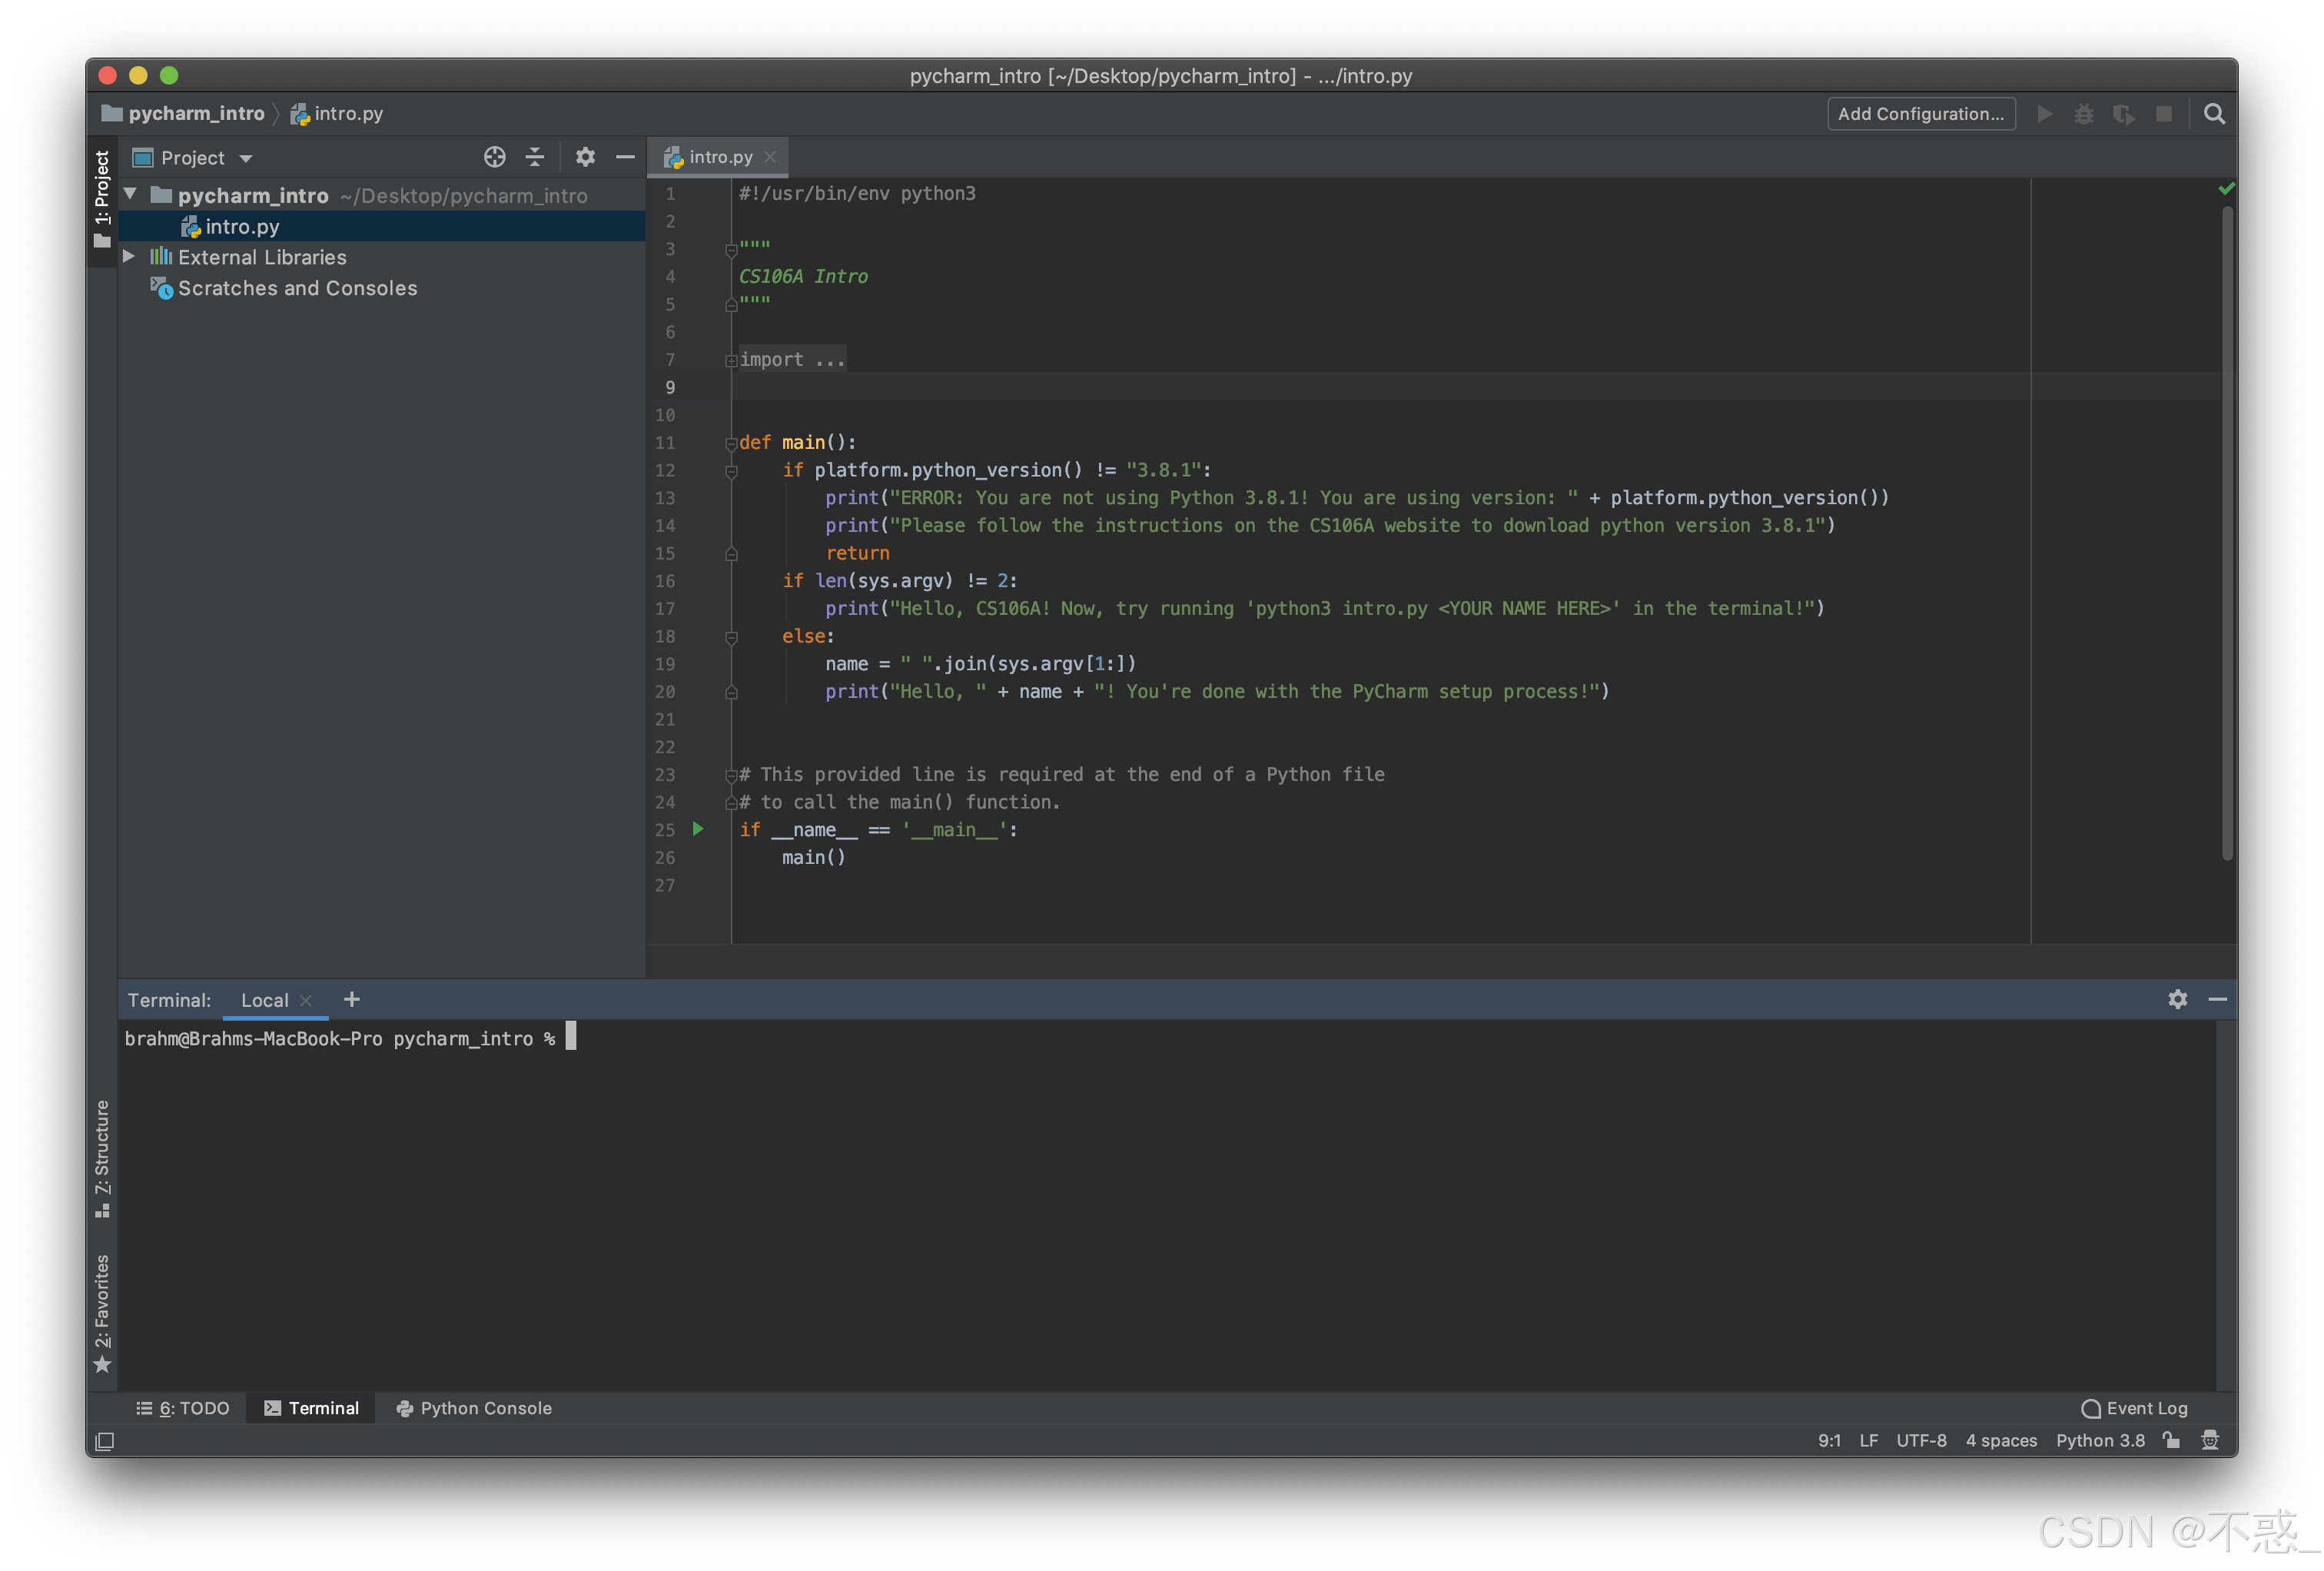Open the 6: TODO tool window tab
Screen dimensions: 2324x1571
click(x=183, y=1408)
